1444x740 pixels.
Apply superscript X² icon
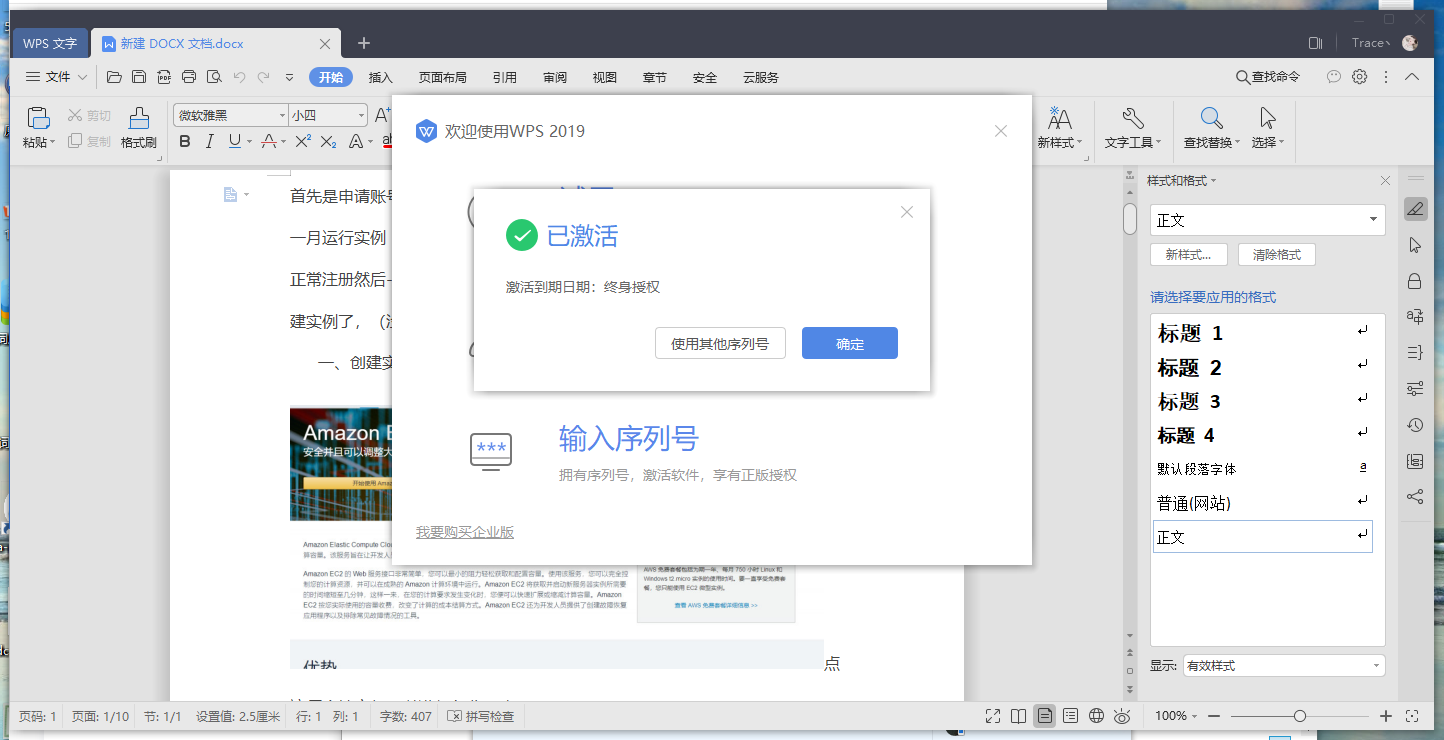[x=303, y=142]
